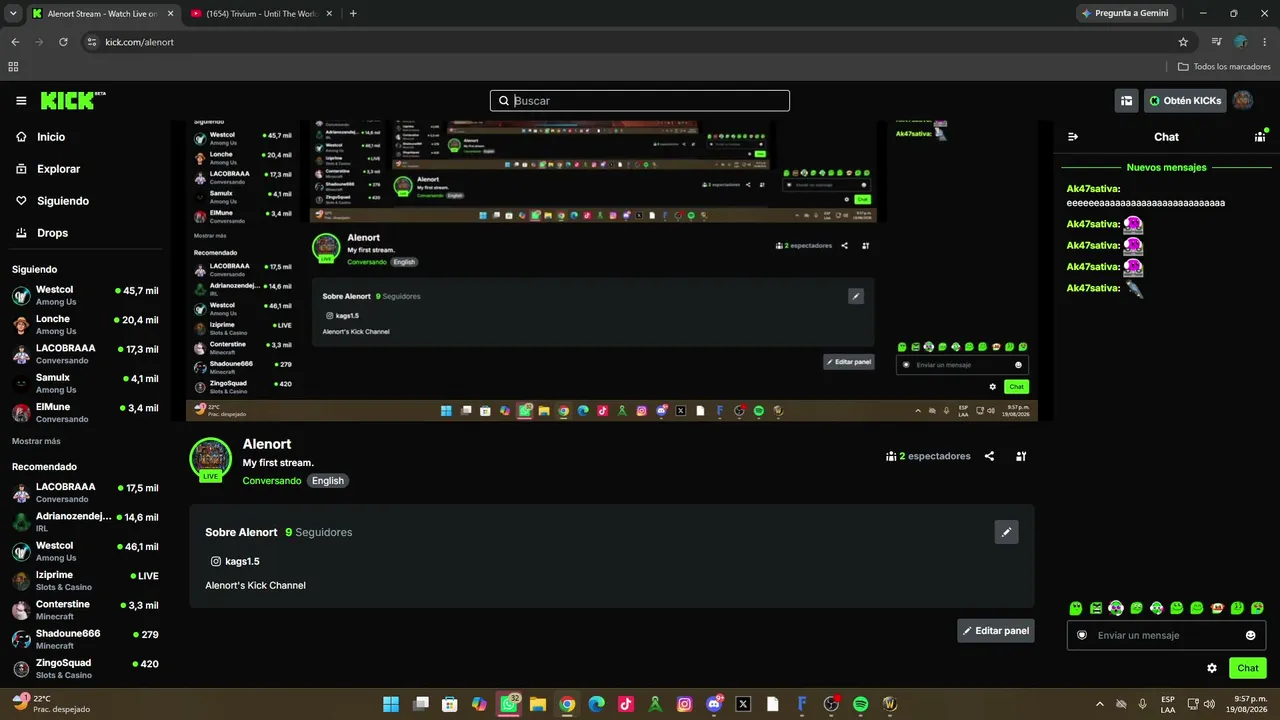The height and width of the screenshot is (720, 1280).
Task: Open TikTok from the taskbar
Action: [626, 704]
